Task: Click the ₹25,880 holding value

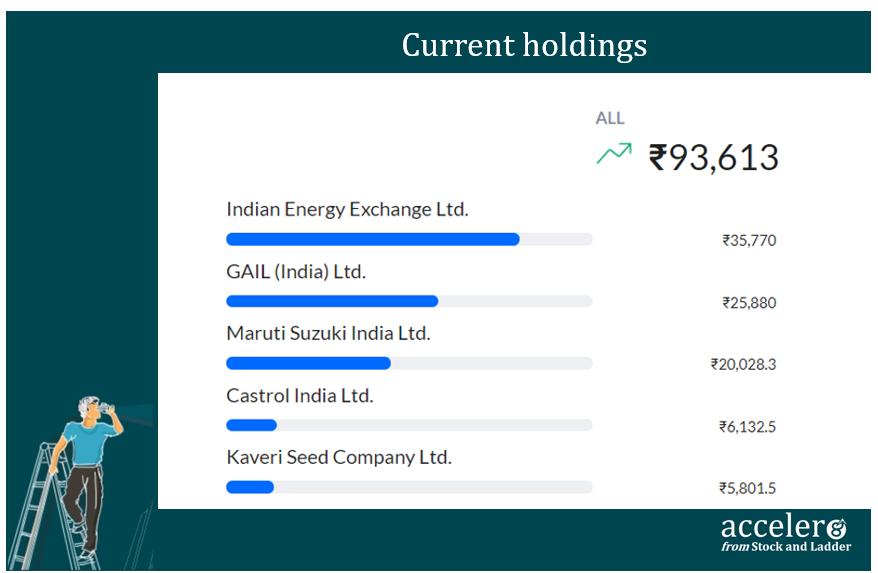Action: pos(749,303)
